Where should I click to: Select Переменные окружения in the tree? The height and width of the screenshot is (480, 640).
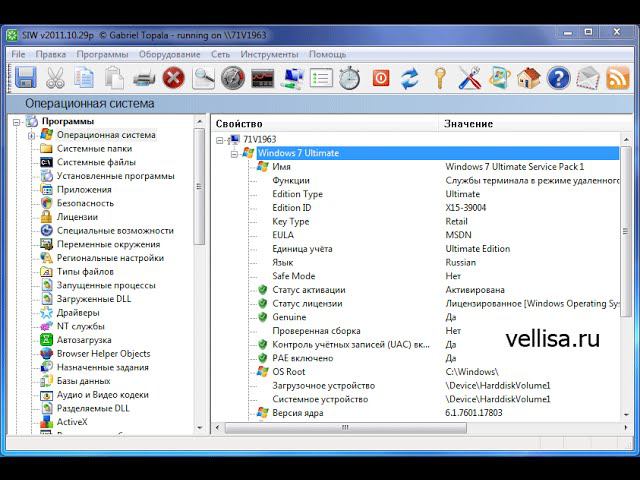click(108, 244)
